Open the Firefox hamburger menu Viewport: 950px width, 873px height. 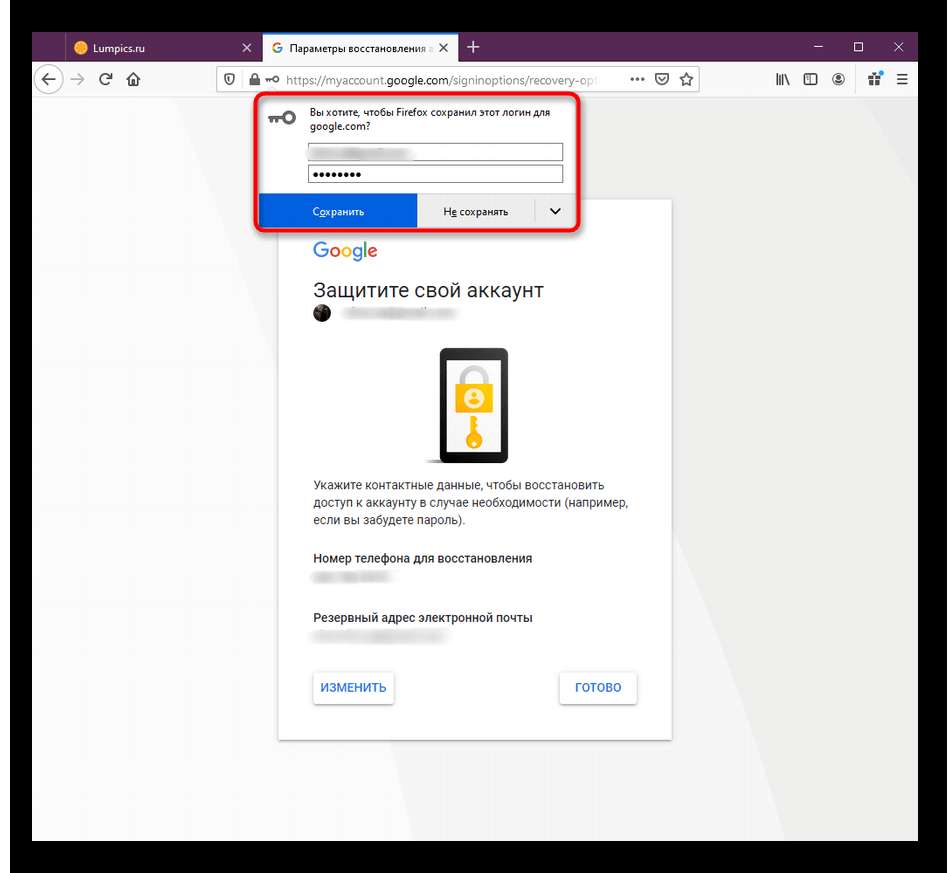pos(902,79)
